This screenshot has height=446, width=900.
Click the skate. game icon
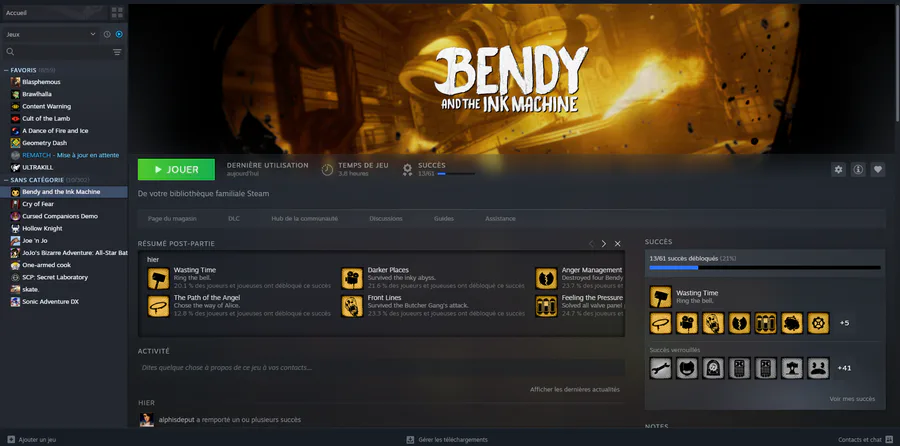click(15, 289)
